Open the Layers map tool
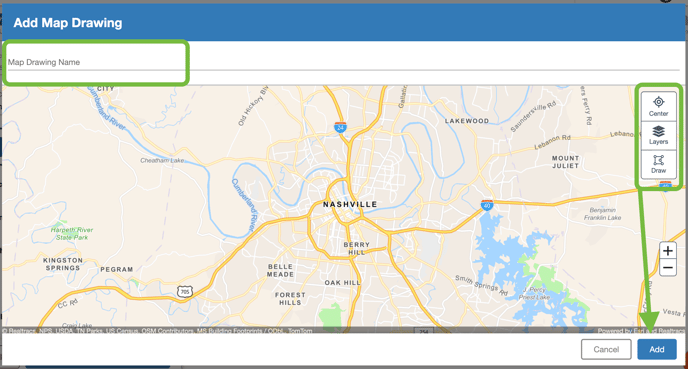The width and height of the screenshot is (688, 369). point(659,135)
